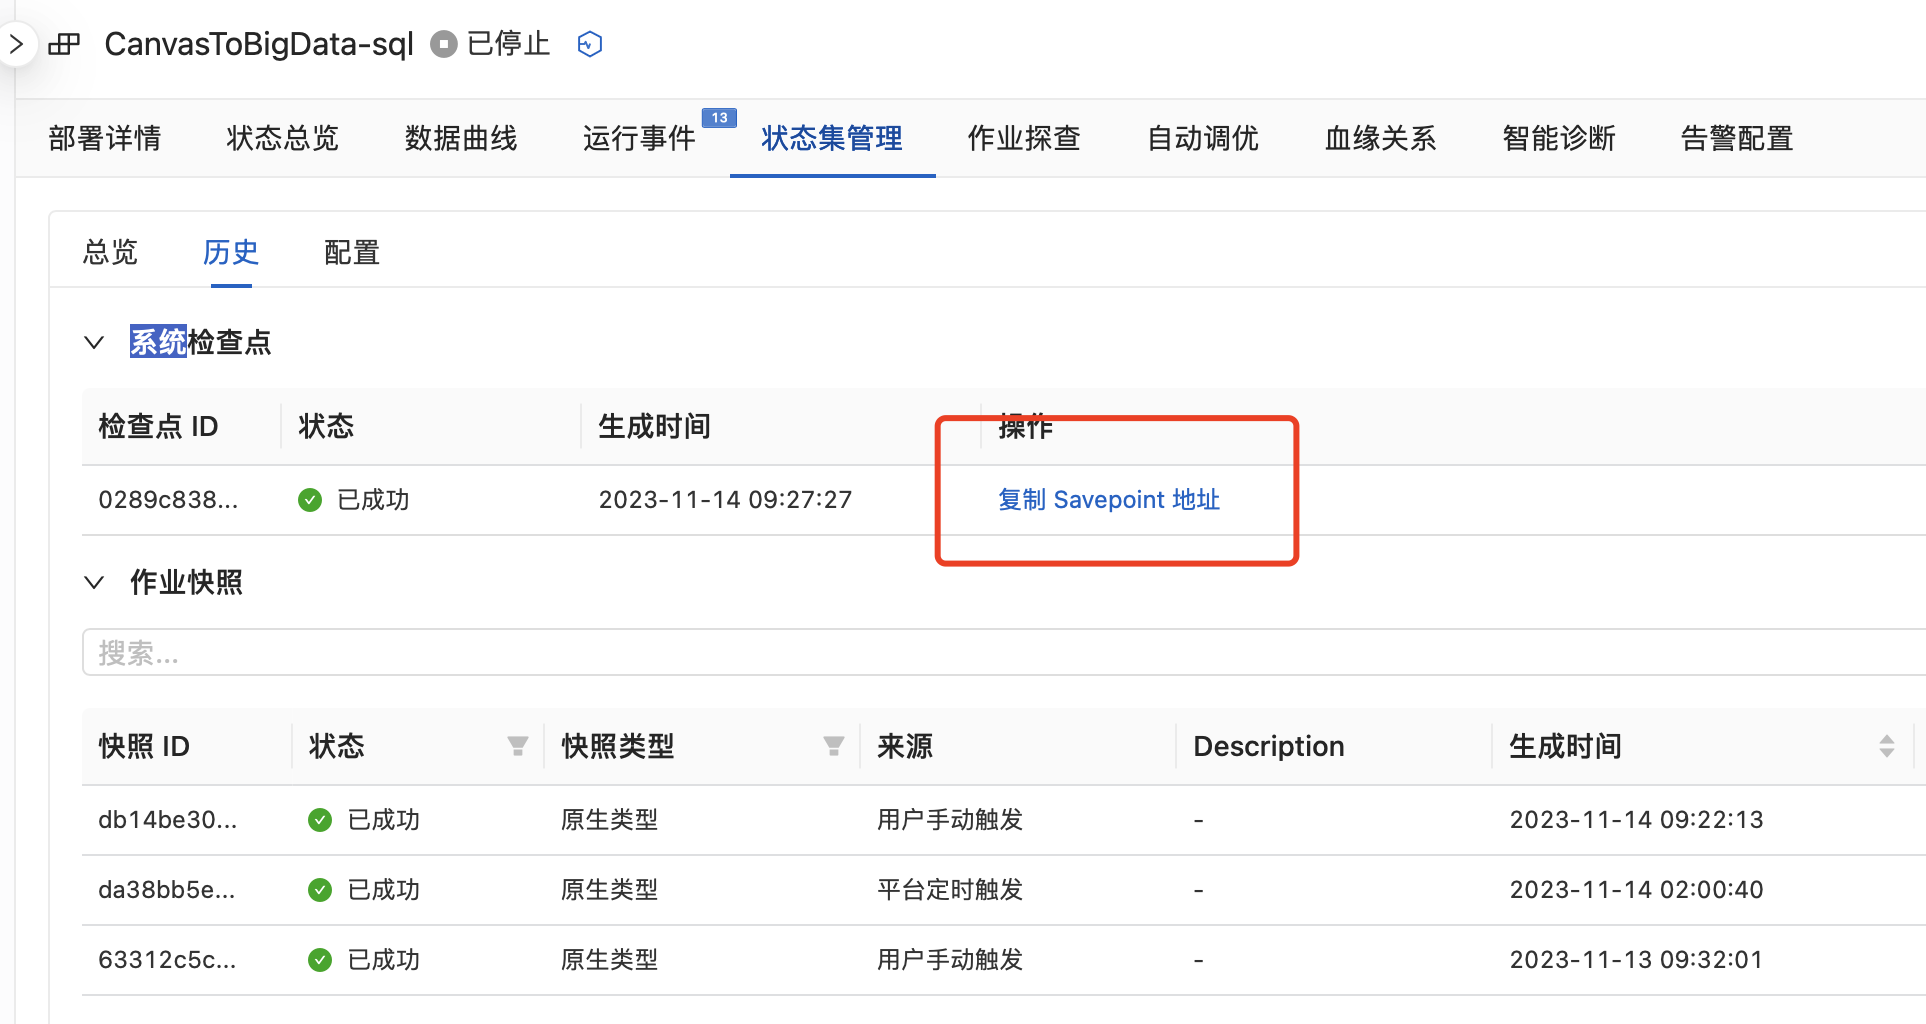
Task: Sort snapshots by 生成时间 arrows
Action: pyautogui.click(x=1886, y=746)
